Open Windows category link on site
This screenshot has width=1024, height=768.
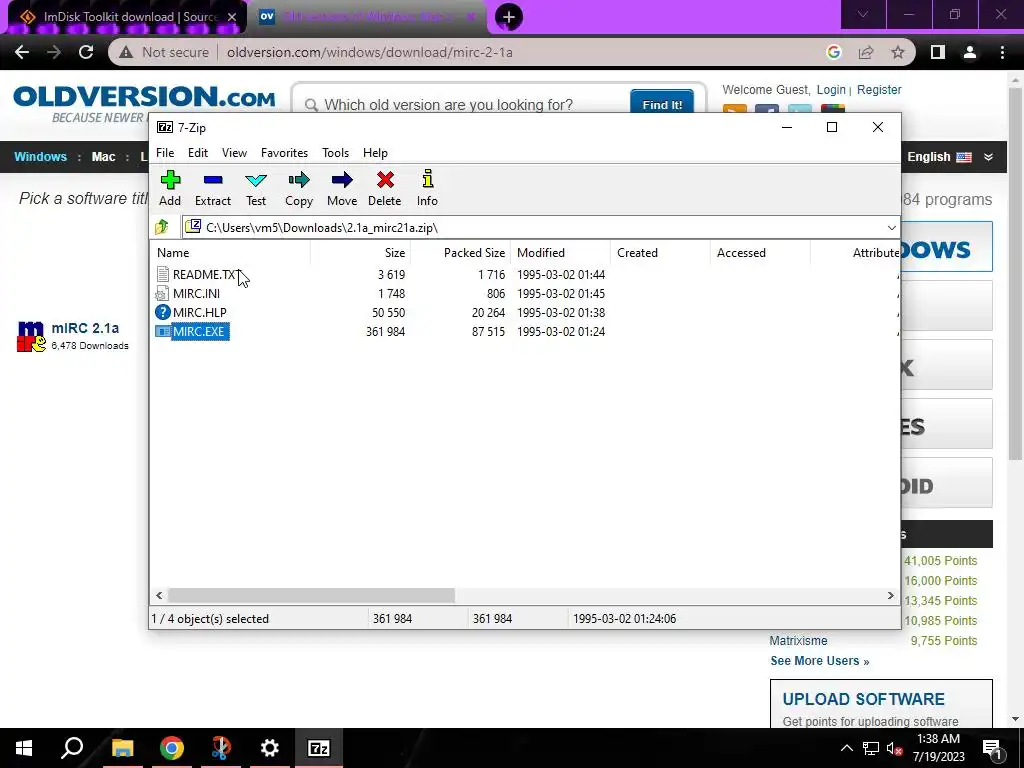click(40, 157)
